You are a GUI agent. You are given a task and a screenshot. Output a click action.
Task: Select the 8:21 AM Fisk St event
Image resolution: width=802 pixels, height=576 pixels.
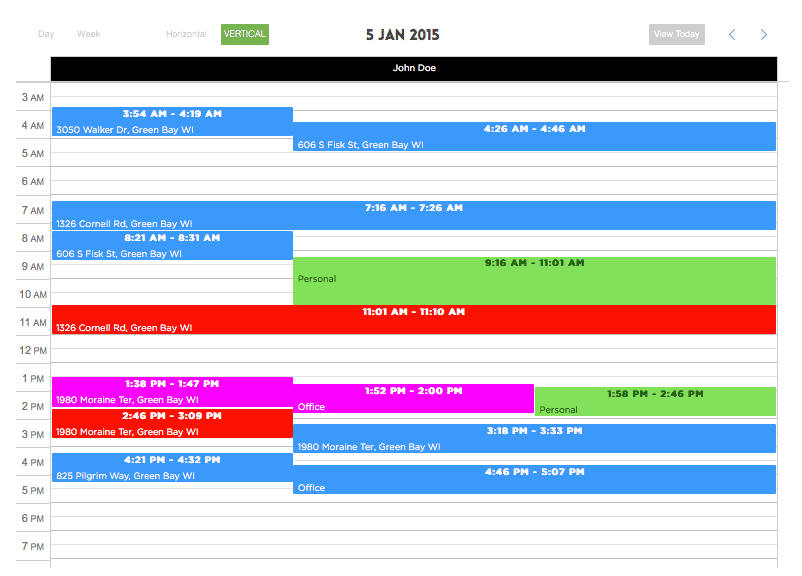pos(172,245)
